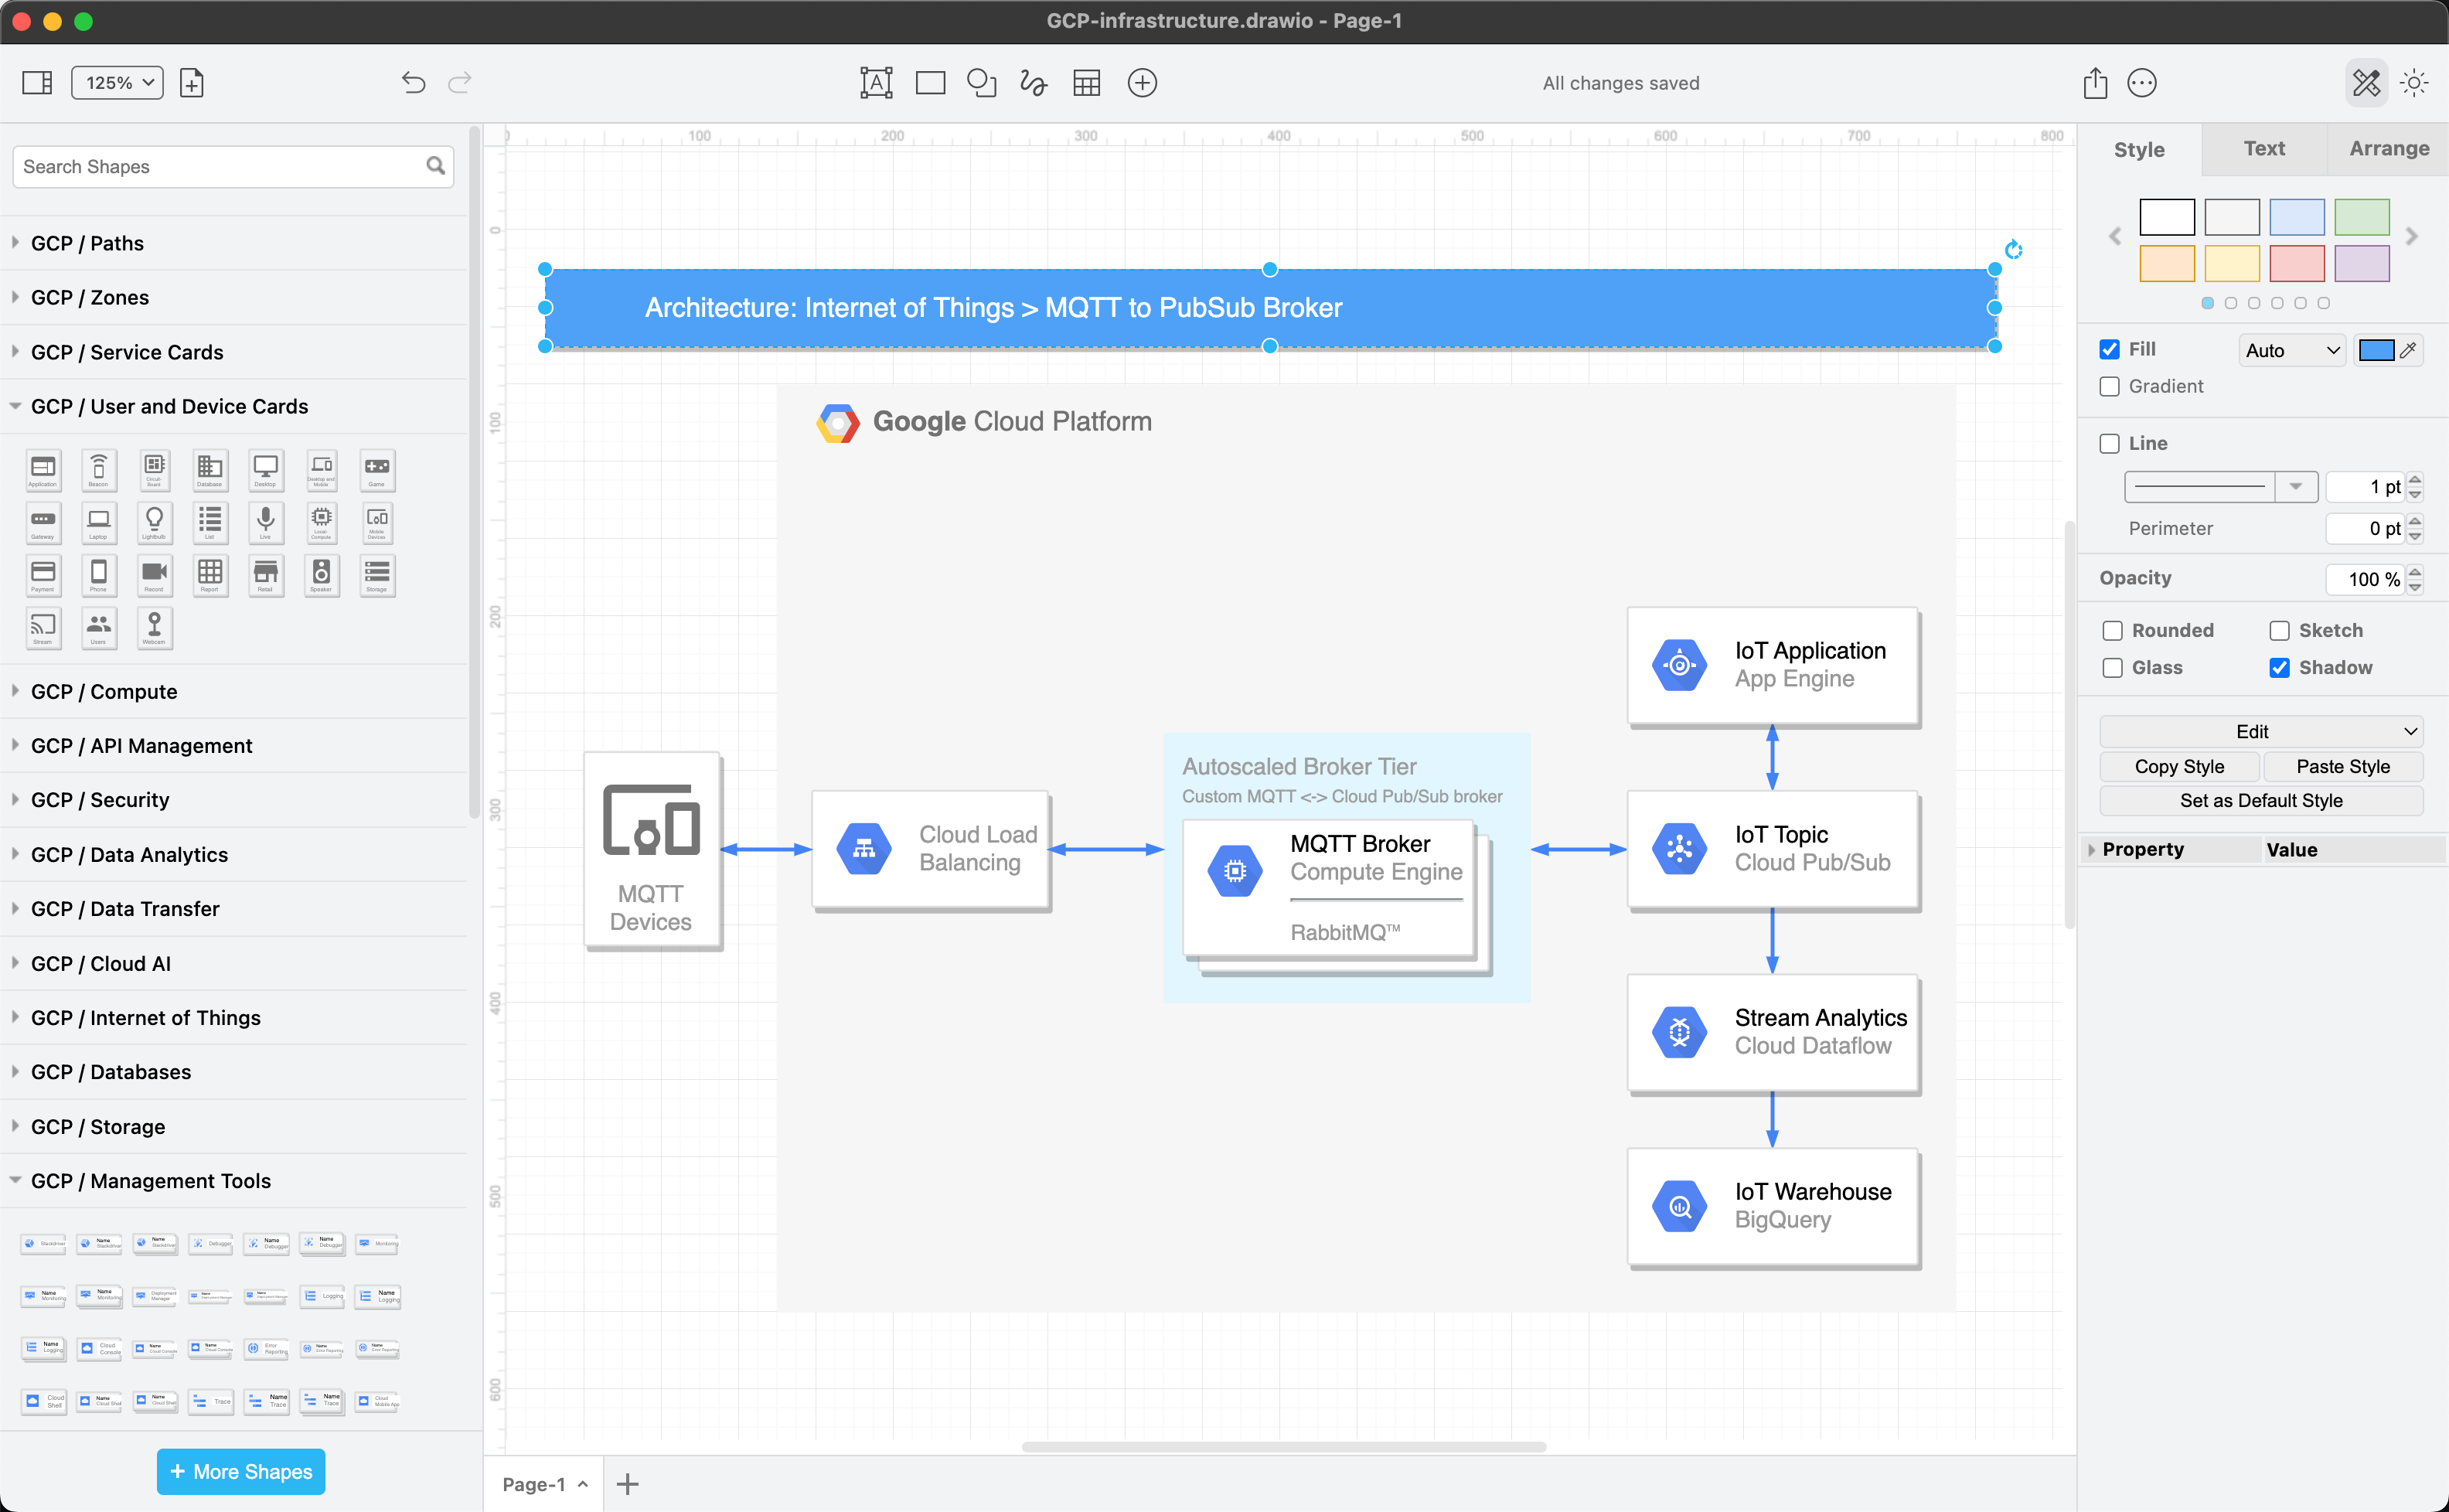2449x1512 pixels.
Task: Click the zoom level input field
Action: tap(118, 80)
